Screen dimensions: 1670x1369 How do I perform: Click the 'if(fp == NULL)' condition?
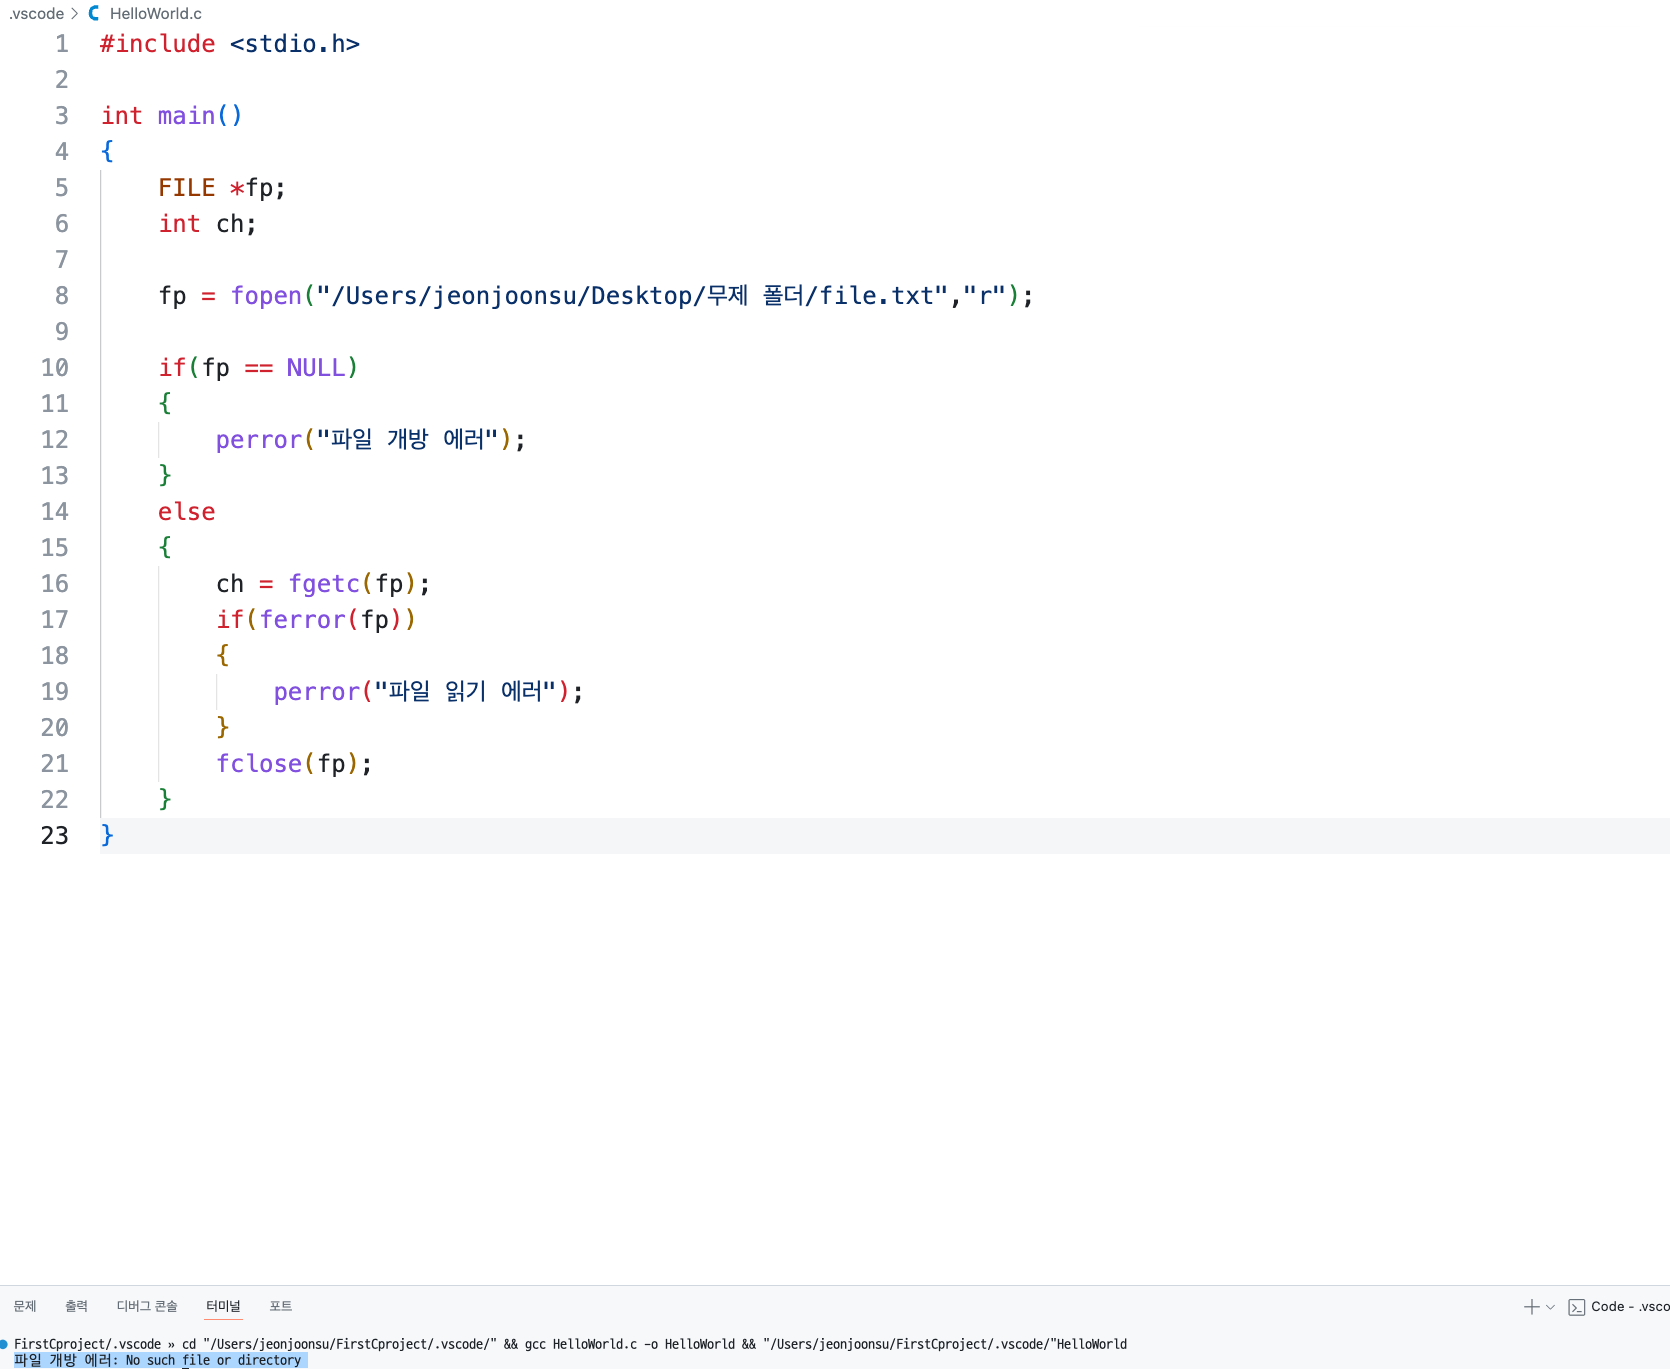pos(258,368)
